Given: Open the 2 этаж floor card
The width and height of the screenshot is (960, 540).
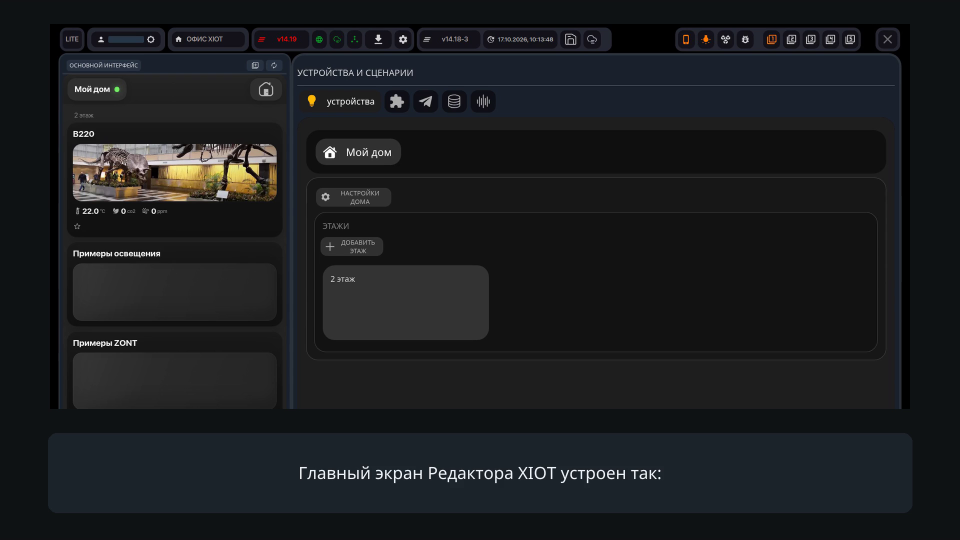Looking at the screenshot, I should 406,302.
